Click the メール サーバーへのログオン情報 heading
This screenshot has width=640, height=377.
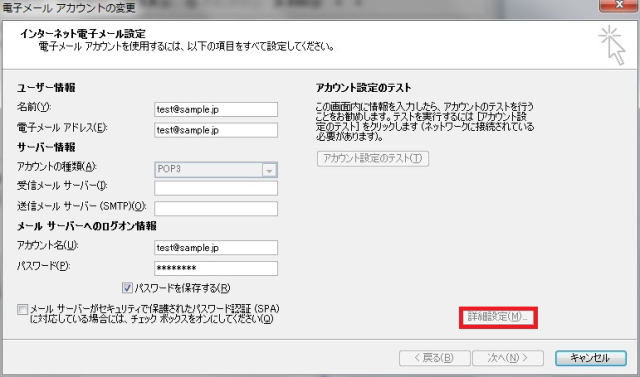[87, 226]
